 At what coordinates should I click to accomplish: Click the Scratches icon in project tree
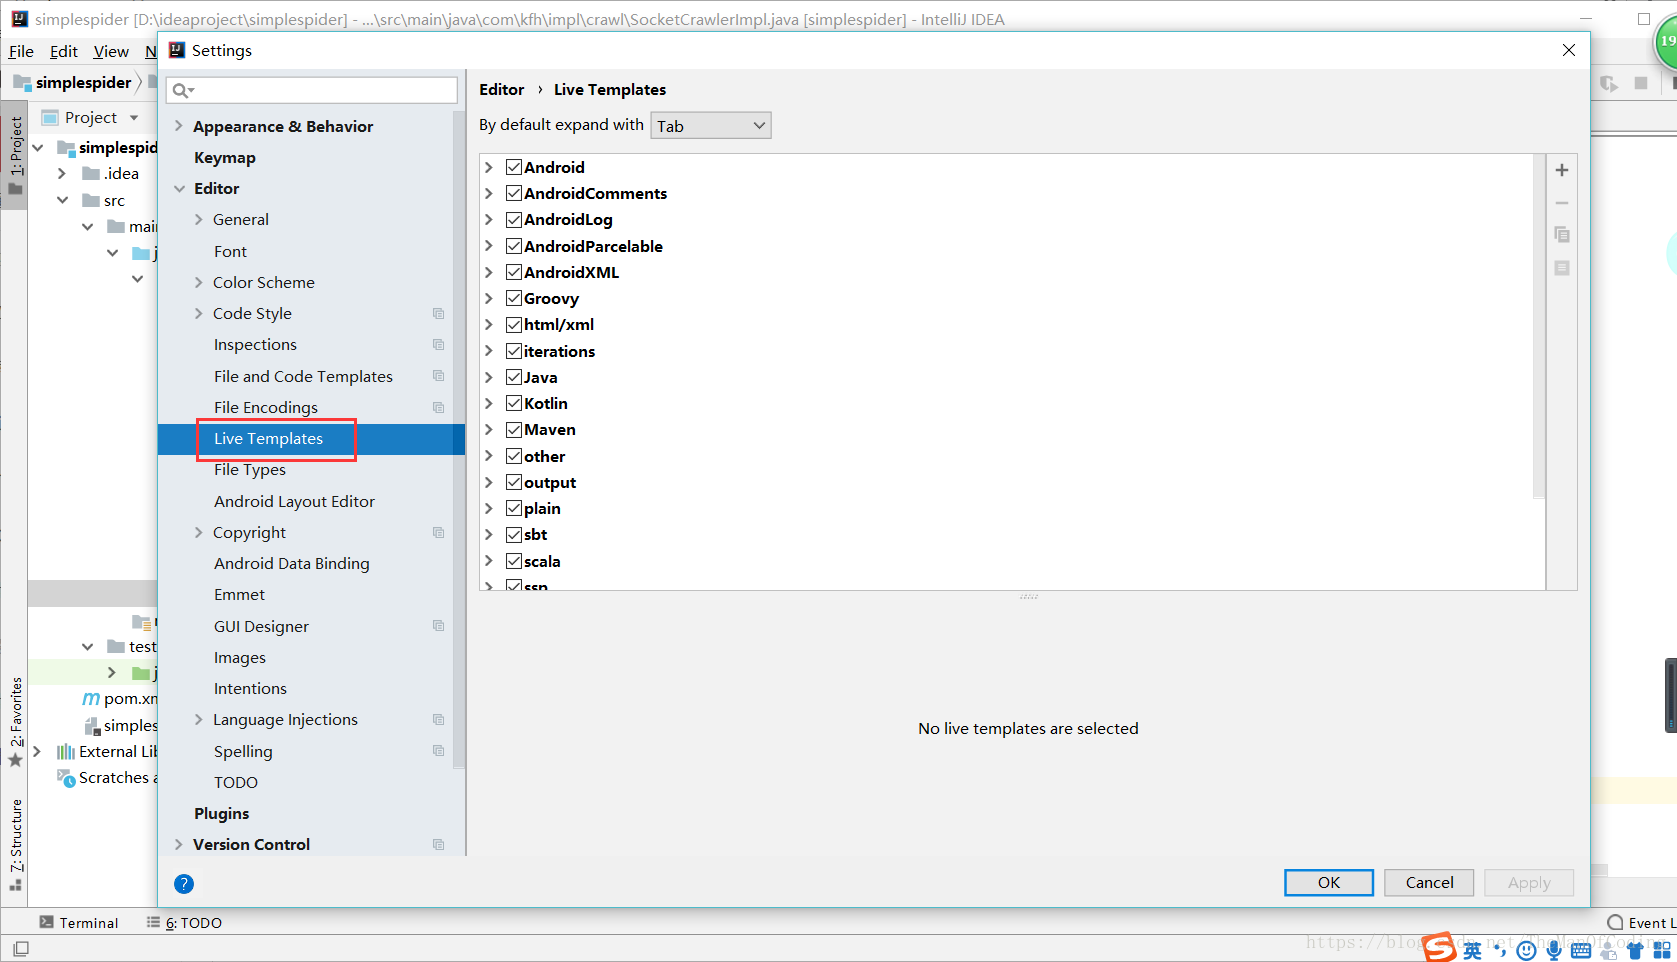pos(66,778)
